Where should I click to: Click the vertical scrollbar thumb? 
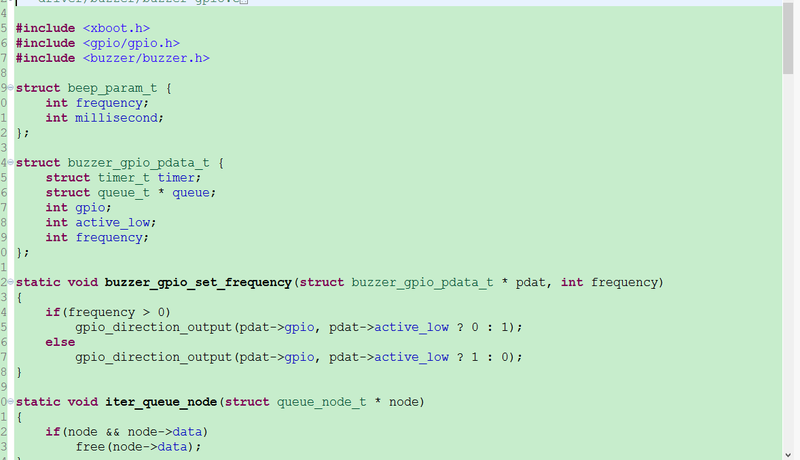pyautogui.click(x=788, y=37)
